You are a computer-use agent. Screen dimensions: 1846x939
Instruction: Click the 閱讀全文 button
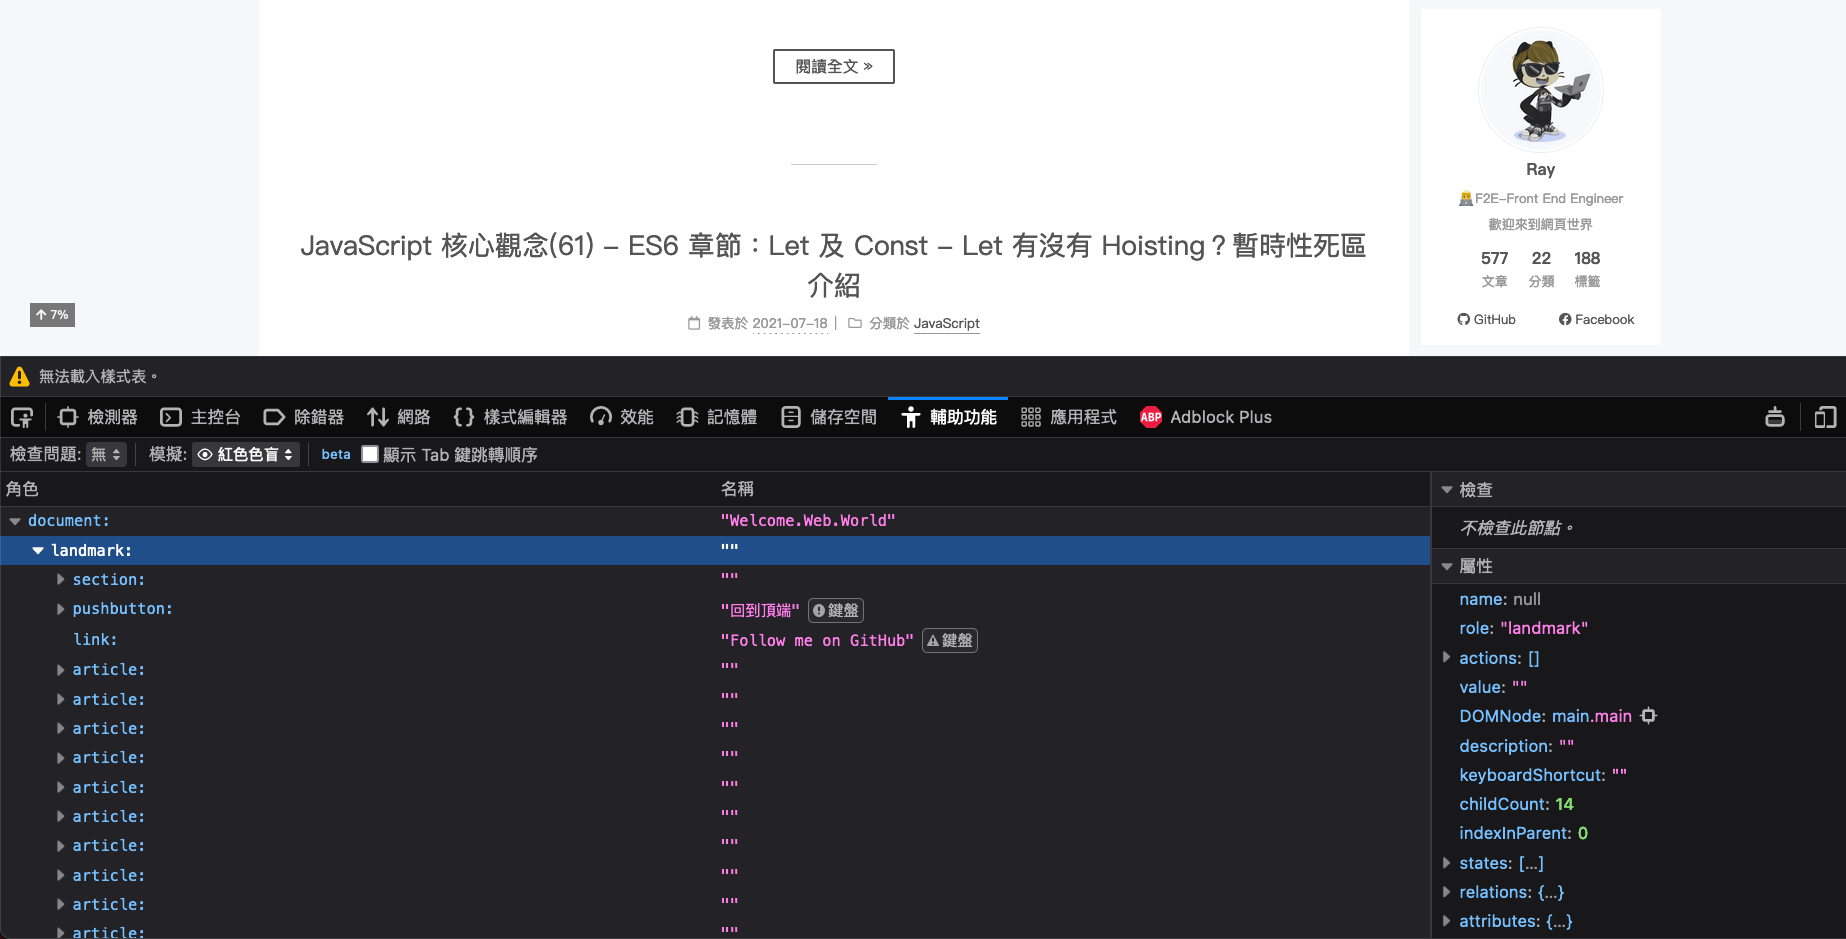coord(833,67)
